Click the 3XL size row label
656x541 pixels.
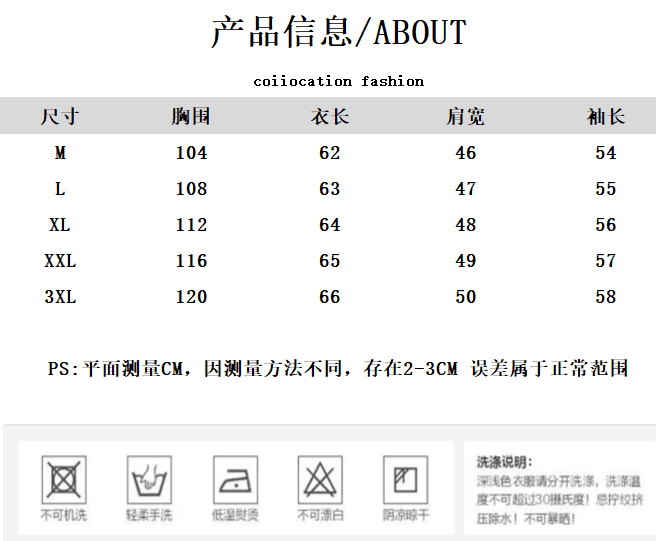(x=60, y=297)
